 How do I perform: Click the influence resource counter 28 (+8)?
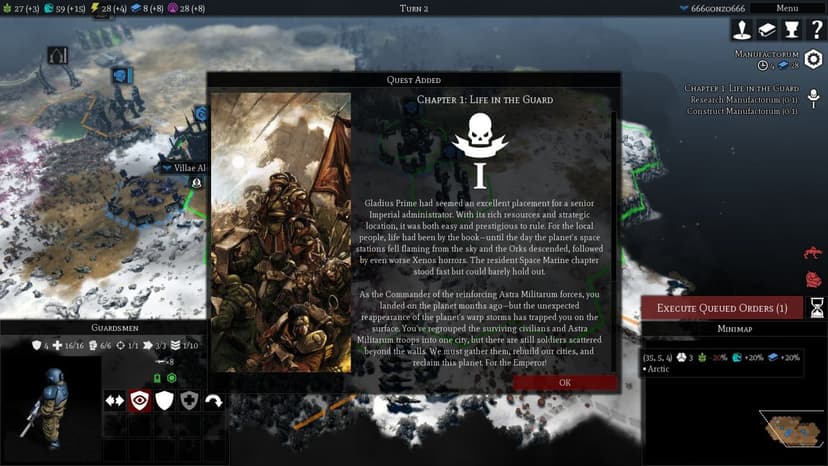(187, 8)
